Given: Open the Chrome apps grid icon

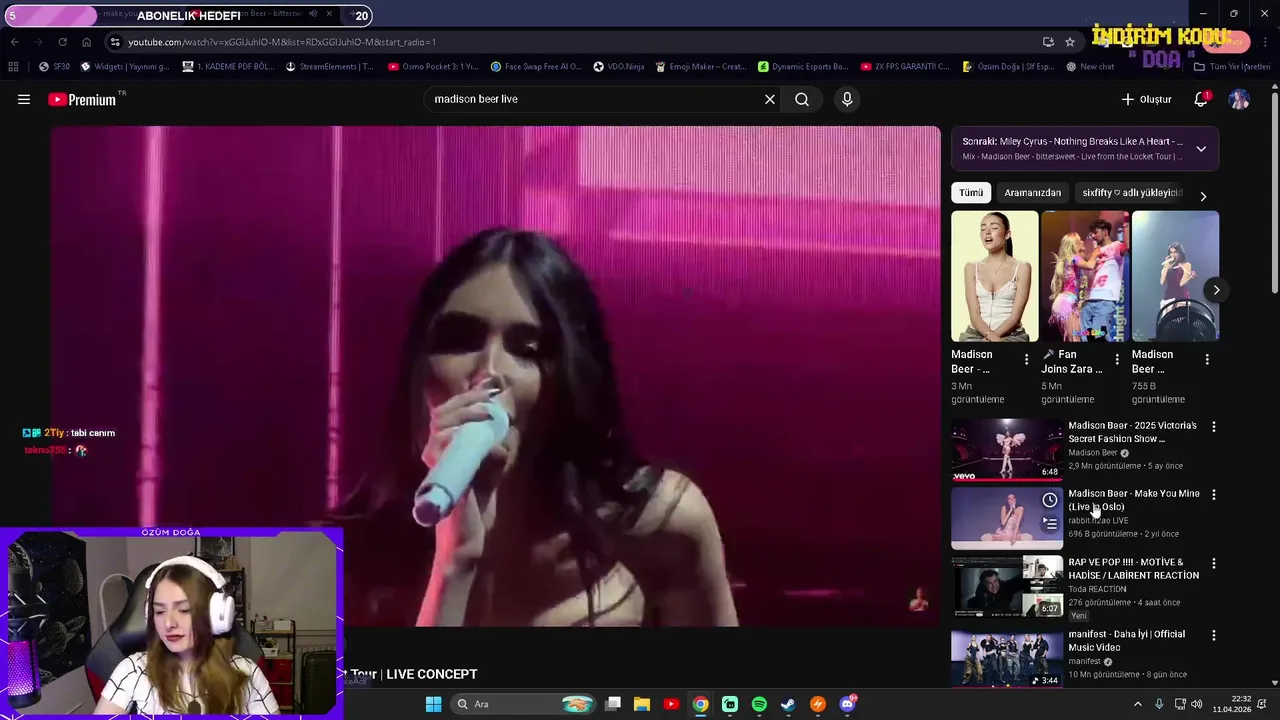Looking at the screenshot, I should (13, 67).
